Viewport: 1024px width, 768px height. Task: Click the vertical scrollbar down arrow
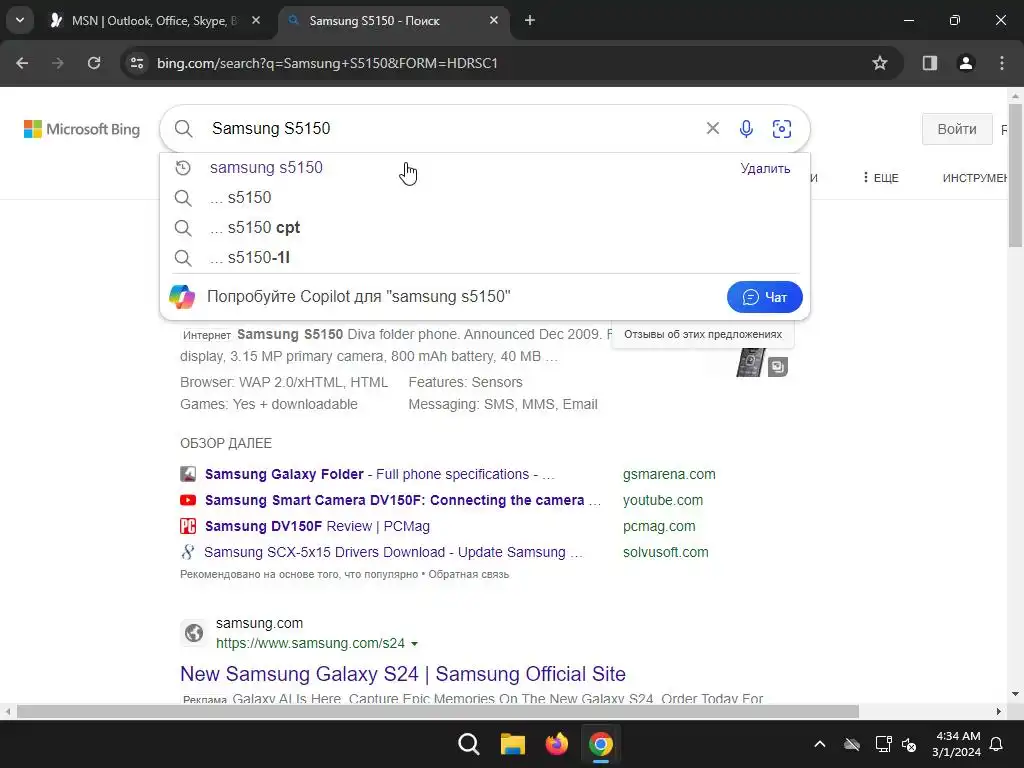pos(1016,694)
